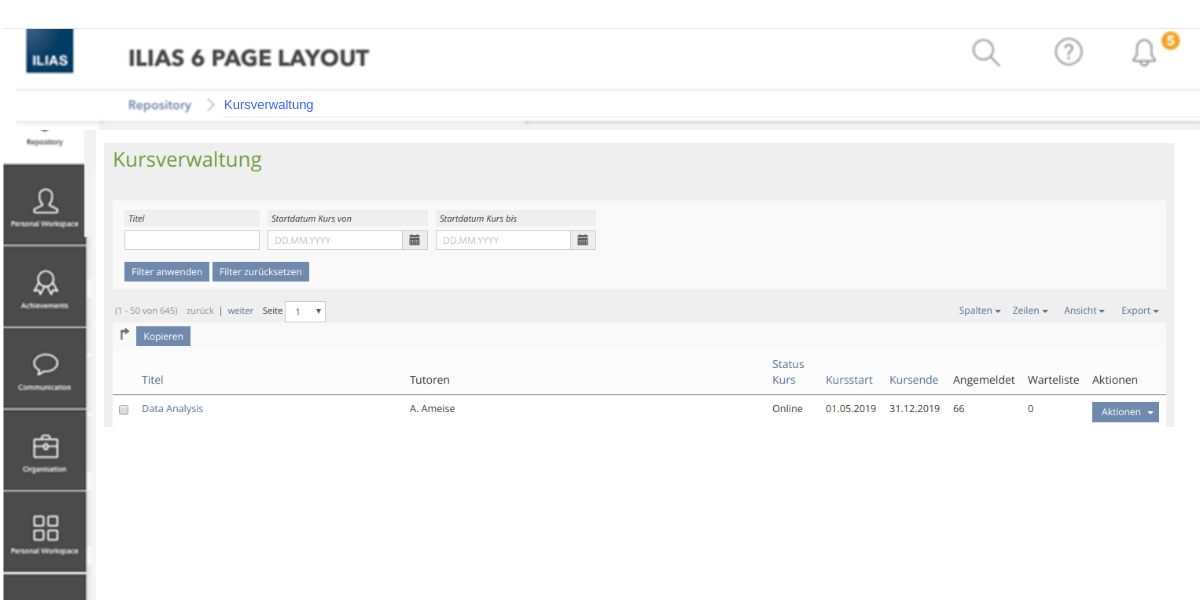The height and width of the screenshot is (600, 1200).
Task: Open Organisation in sidebar
Action: (44, 450)
